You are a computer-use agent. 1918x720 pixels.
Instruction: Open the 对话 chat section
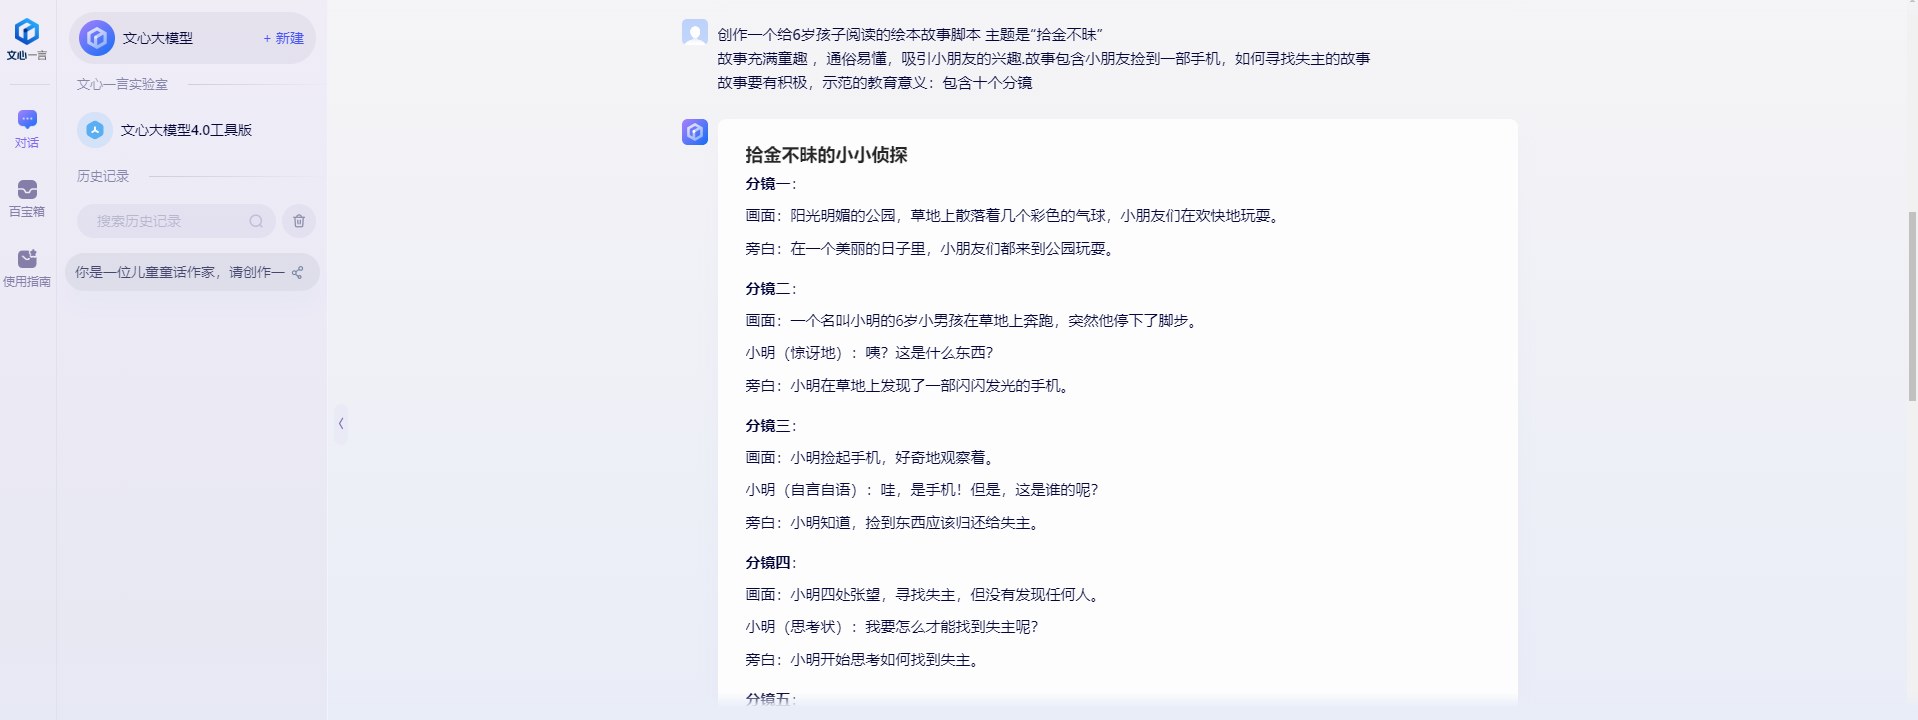pyautogui.click(x=27, y=129)
